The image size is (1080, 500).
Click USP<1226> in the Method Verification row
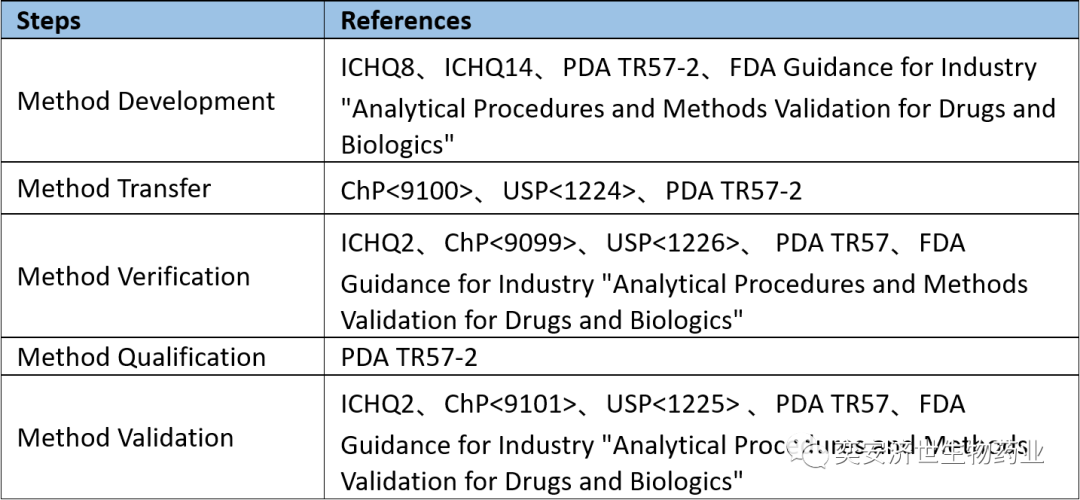(673, 243)
